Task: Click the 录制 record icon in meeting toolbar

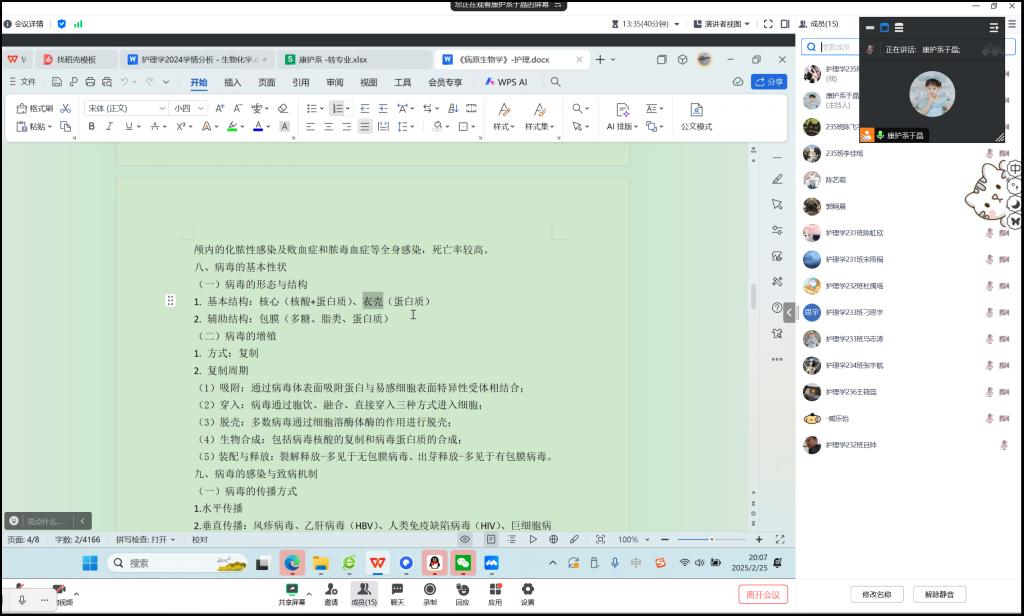Action: [430, 594]
